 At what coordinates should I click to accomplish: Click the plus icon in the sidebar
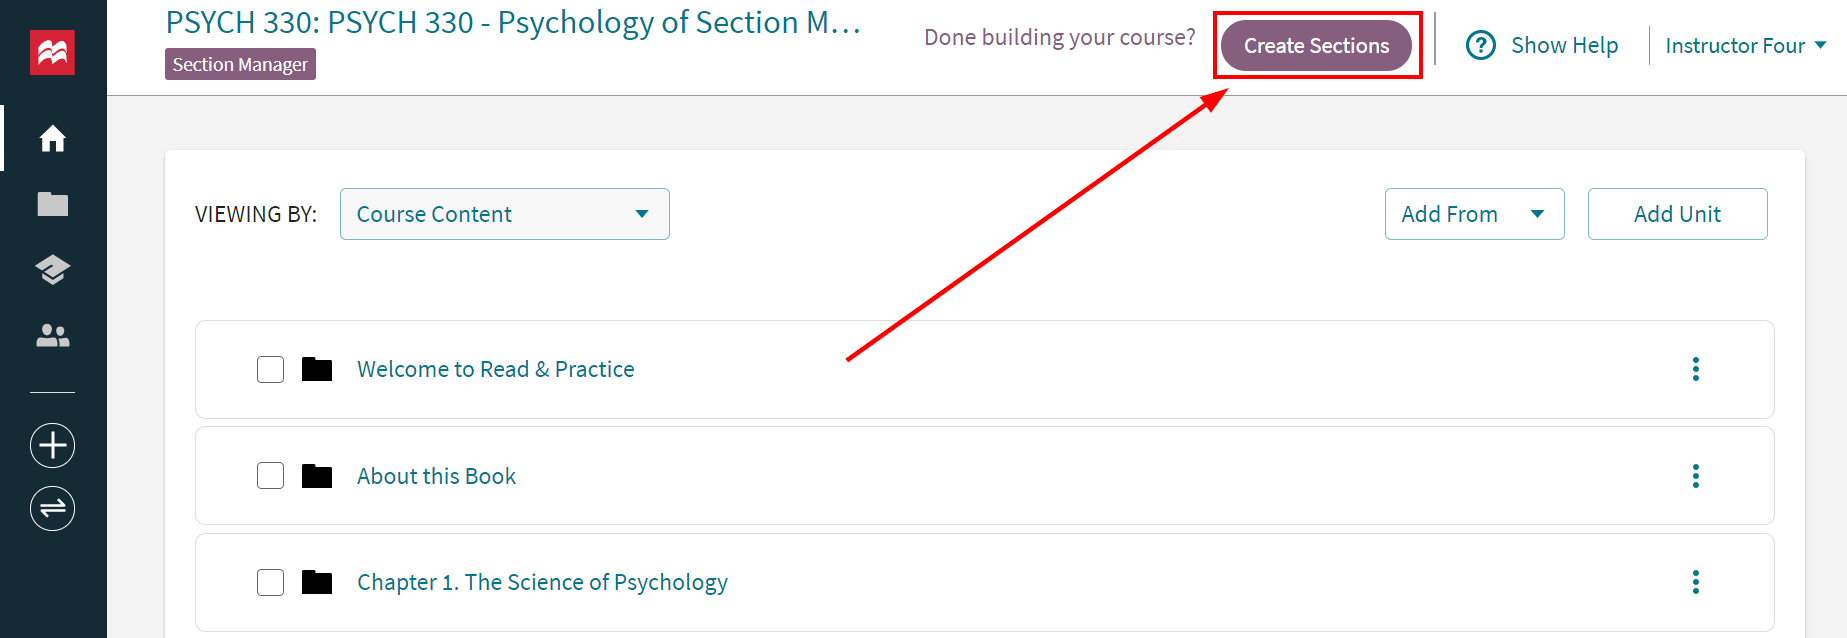pos(52,445)
